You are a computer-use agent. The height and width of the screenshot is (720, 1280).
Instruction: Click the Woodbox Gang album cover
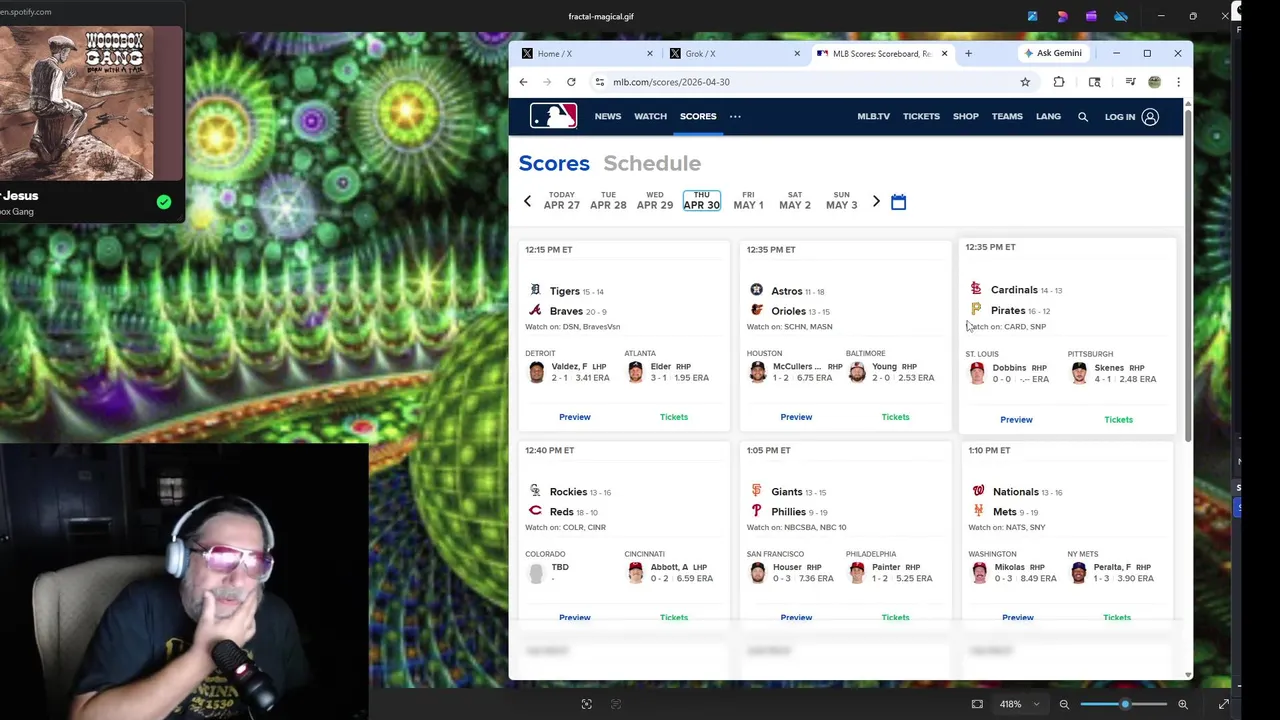coord(78,103)
